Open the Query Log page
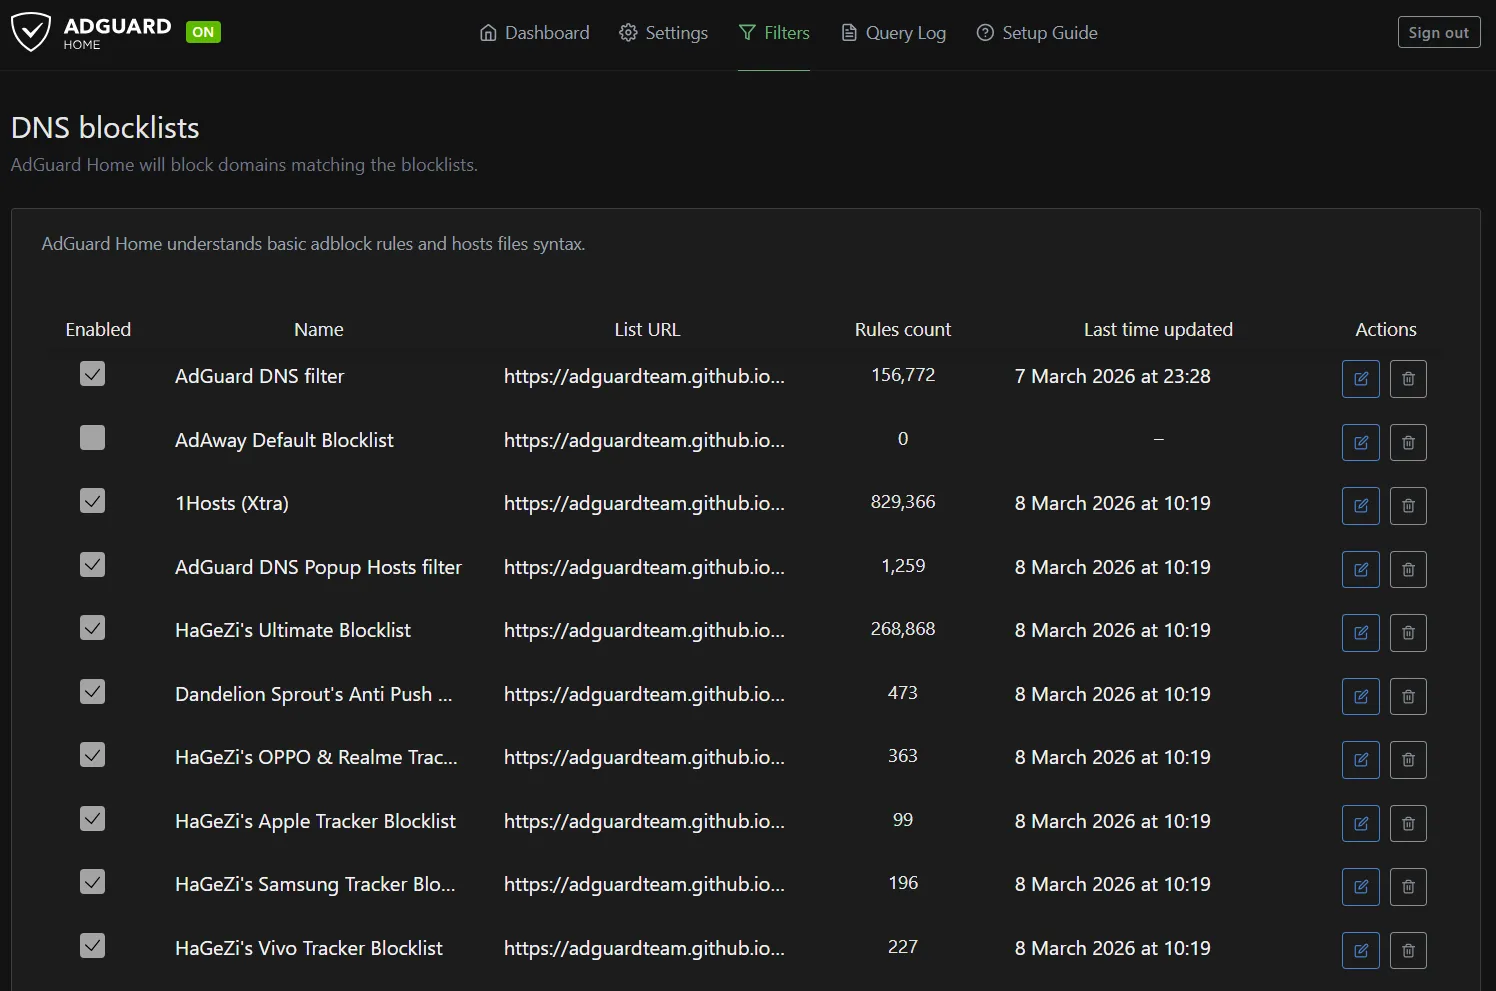 pyautogui.click(x=893, y=33)
